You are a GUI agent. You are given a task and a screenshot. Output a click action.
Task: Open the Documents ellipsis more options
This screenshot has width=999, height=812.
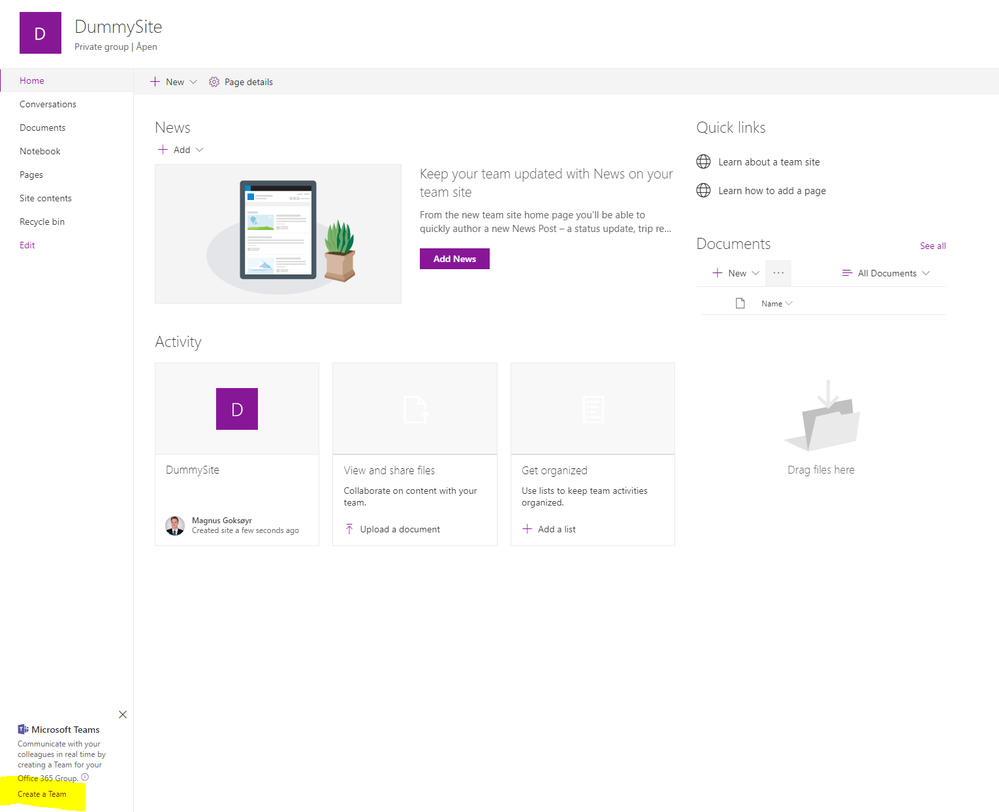(778, 273)
